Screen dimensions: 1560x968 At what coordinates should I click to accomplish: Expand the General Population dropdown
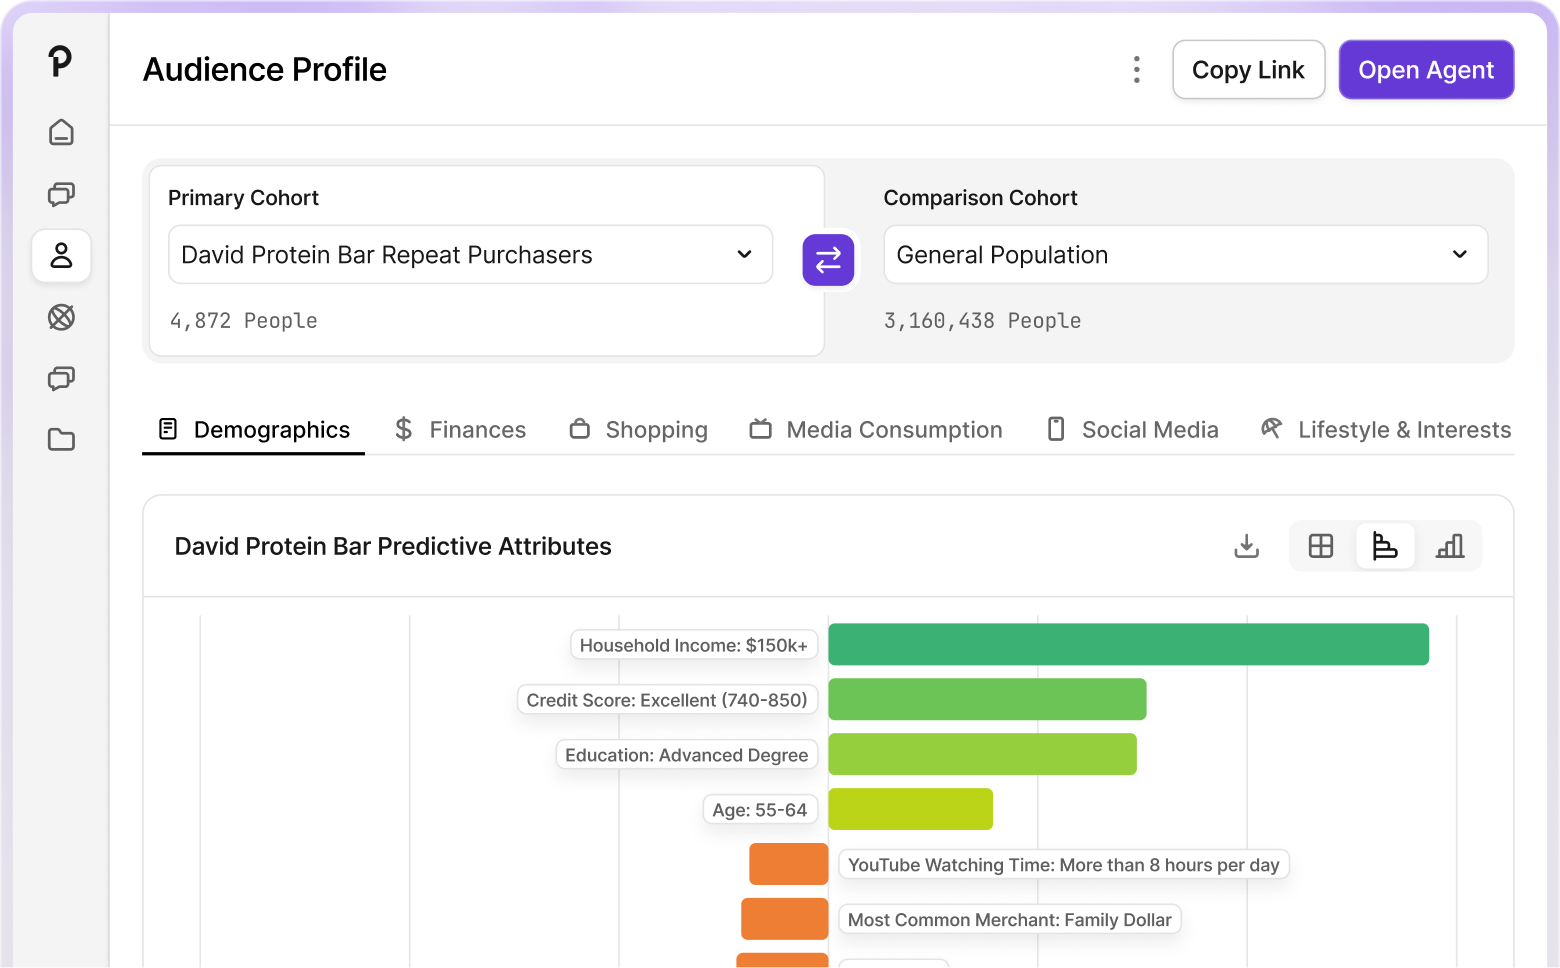coord(1186,255)
